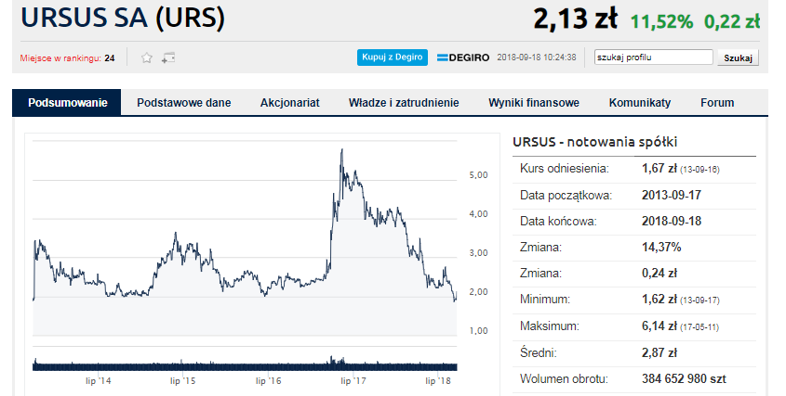Click the DEGIRO logo
Image resolution: width=786 pixels, height=396 pixels.
(463, 58)
